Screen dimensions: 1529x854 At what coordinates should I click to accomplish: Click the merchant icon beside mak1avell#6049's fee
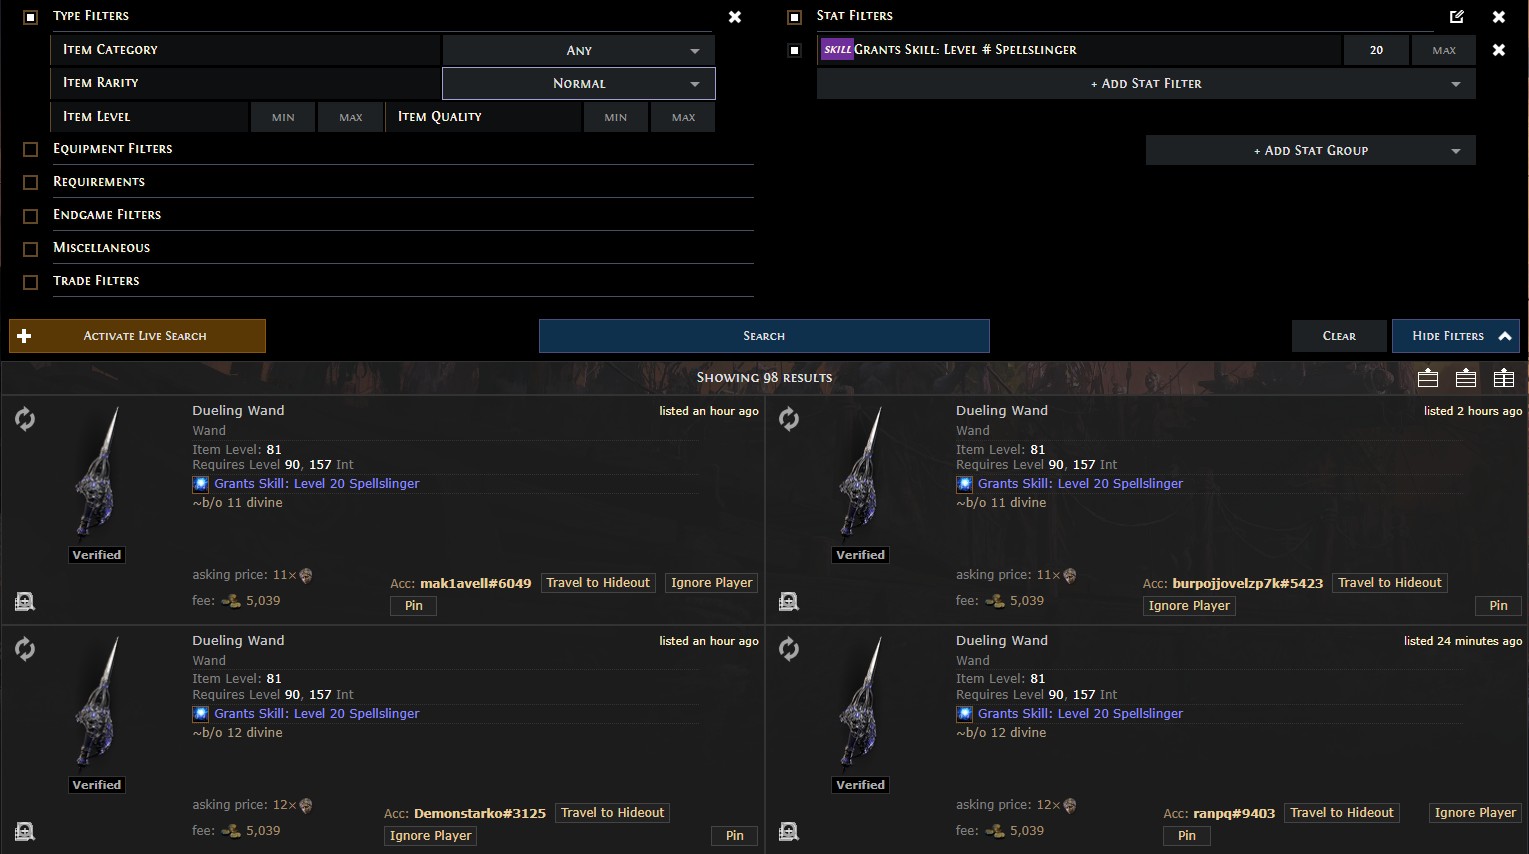[x=25, y=601]
